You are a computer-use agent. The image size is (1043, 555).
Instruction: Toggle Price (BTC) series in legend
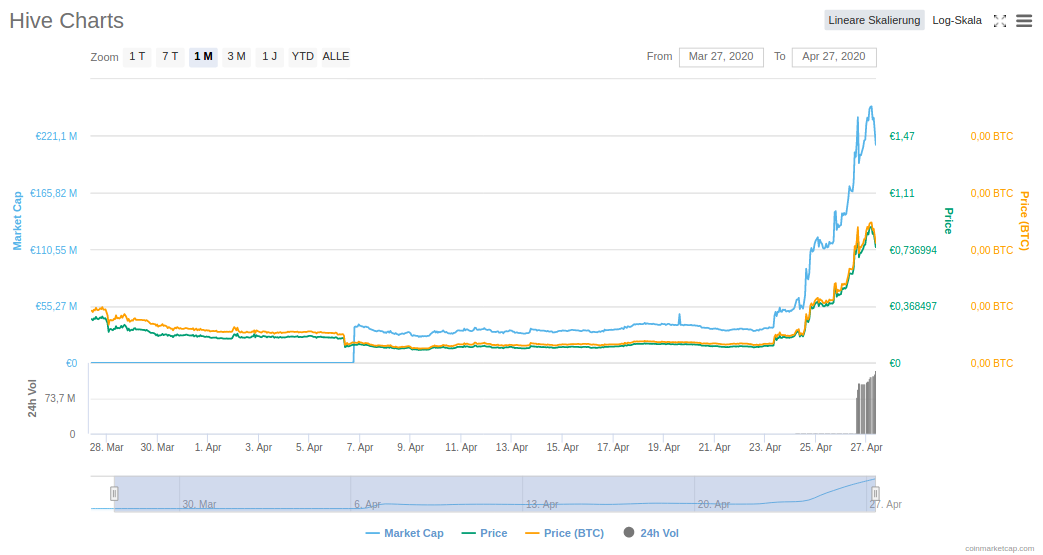[565, 533]
